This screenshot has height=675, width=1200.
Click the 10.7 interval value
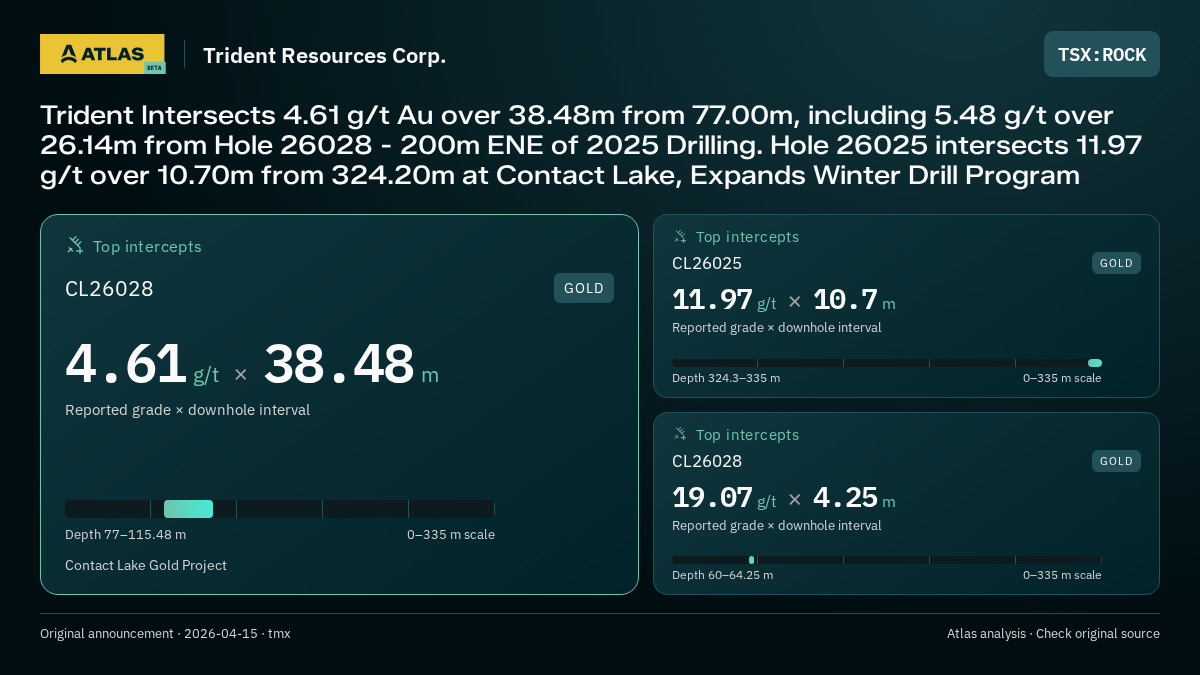click(846, 300)
